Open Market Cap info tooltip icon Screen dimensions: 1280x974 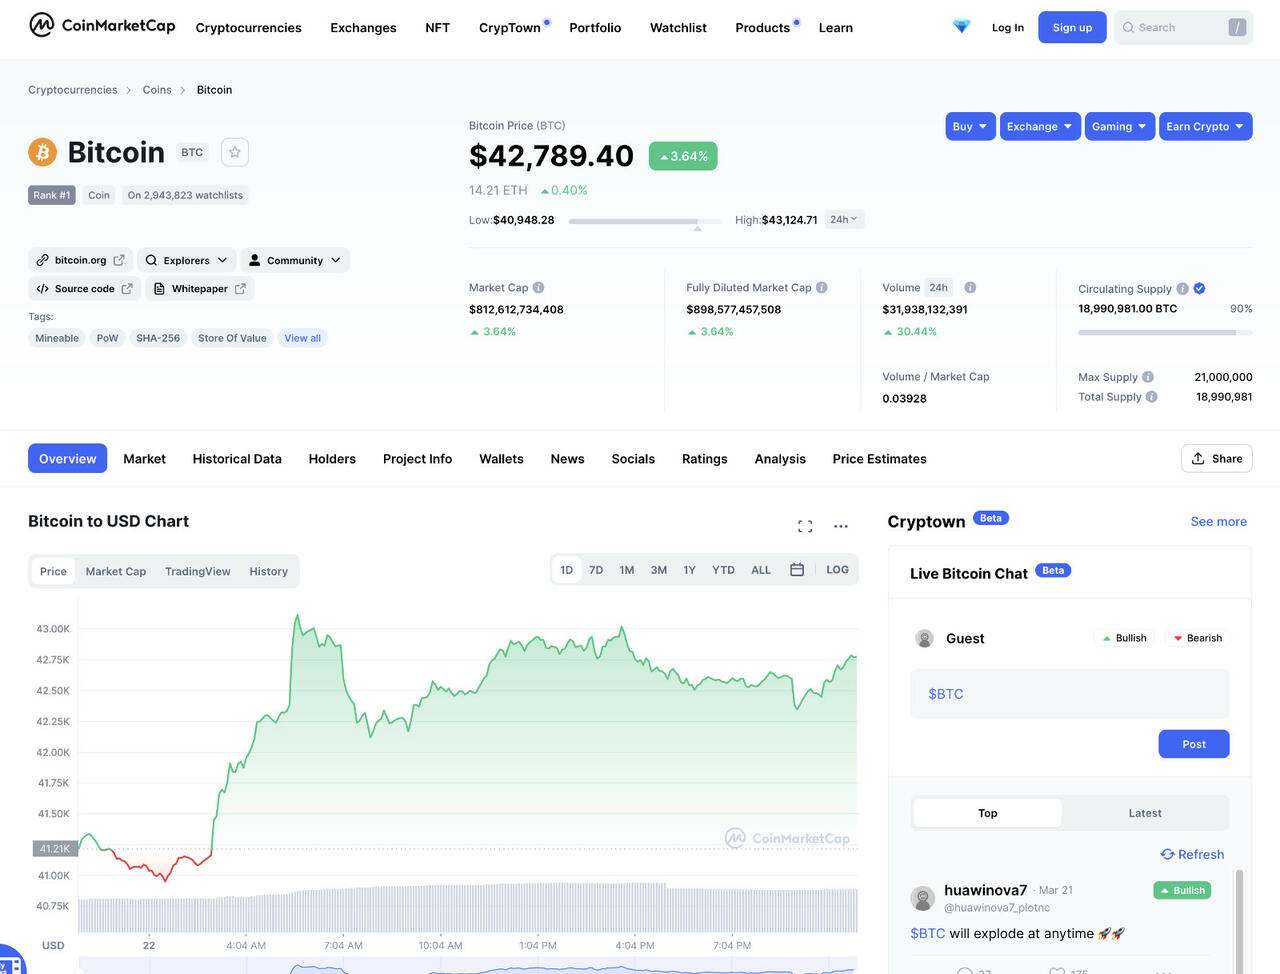point(538,287)
